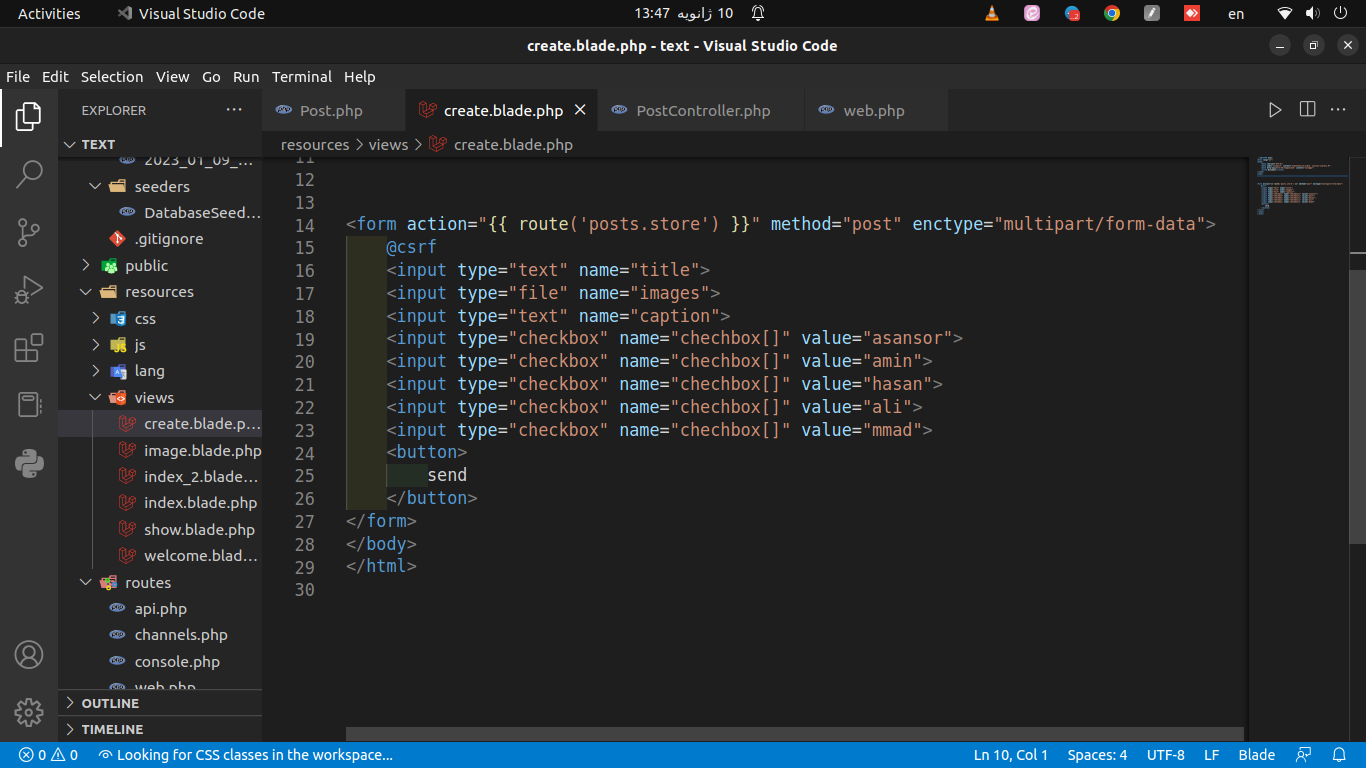This screenshot has width=1366, height=768.
Task: Open the Explorer view in activity bar
Action: [28, 116]
